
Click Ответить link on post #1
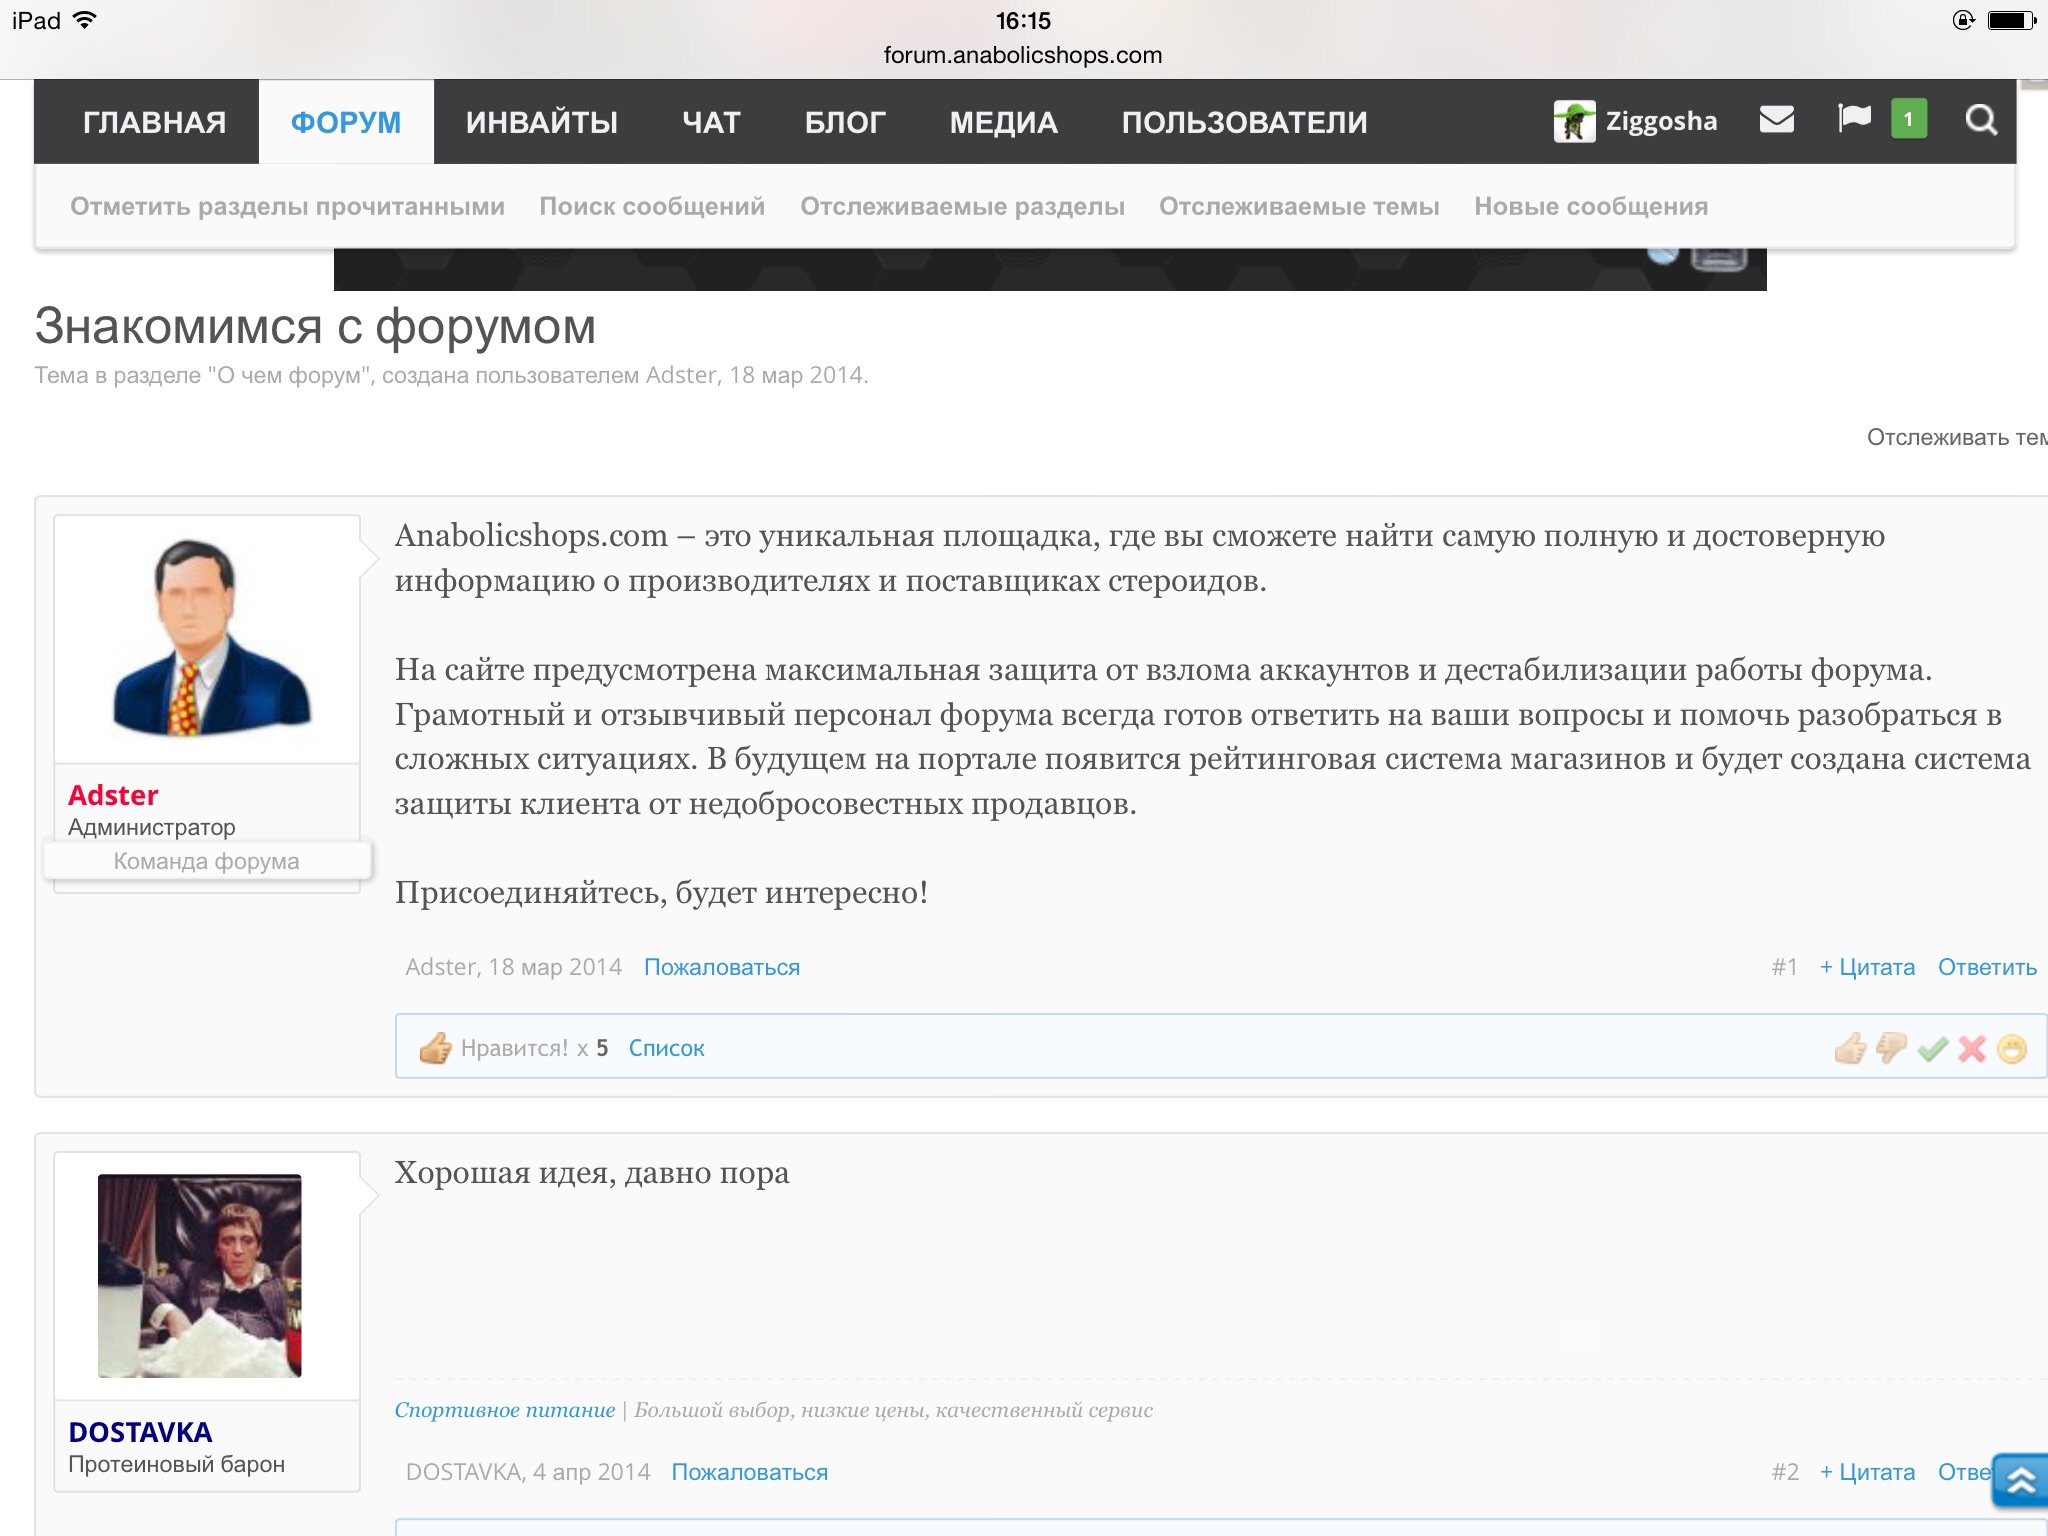click(1986, 967)
